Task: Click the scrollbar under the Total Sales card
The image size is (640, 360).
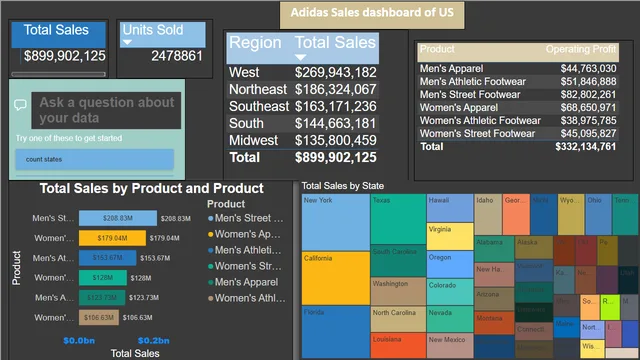Action: click(58, 74)
